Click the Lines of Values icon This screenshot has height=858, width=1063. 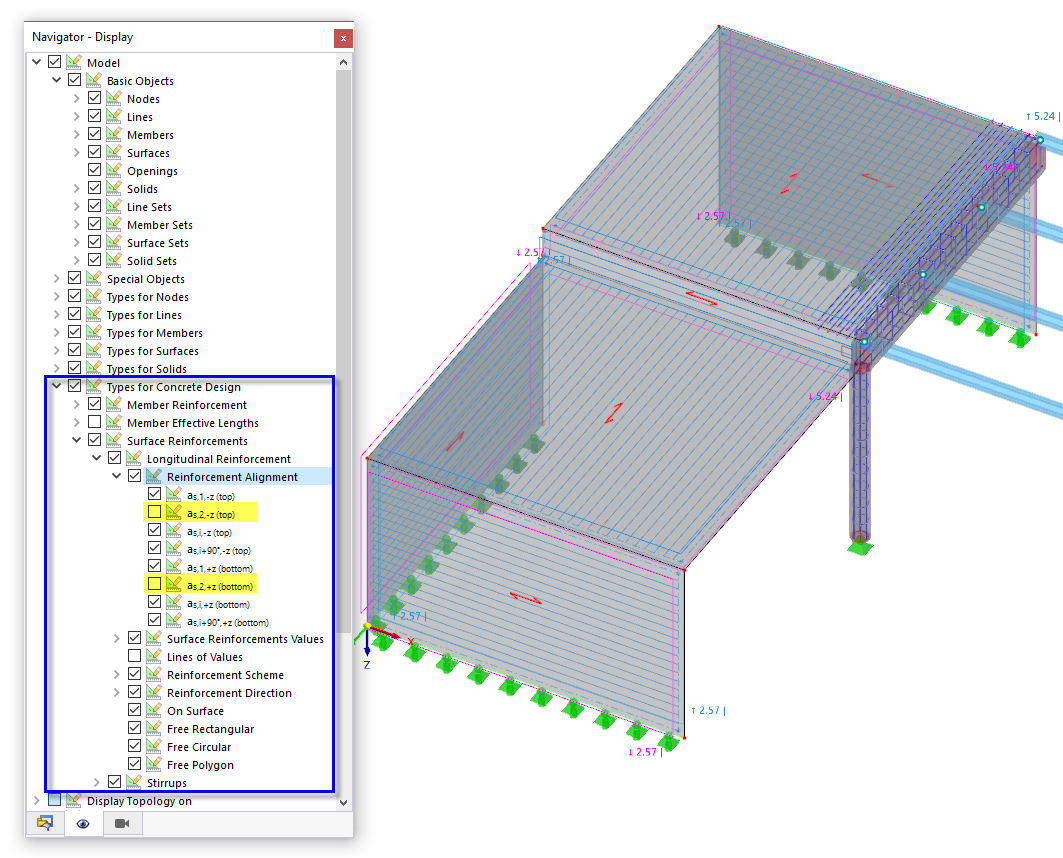(x=154, y=657)
